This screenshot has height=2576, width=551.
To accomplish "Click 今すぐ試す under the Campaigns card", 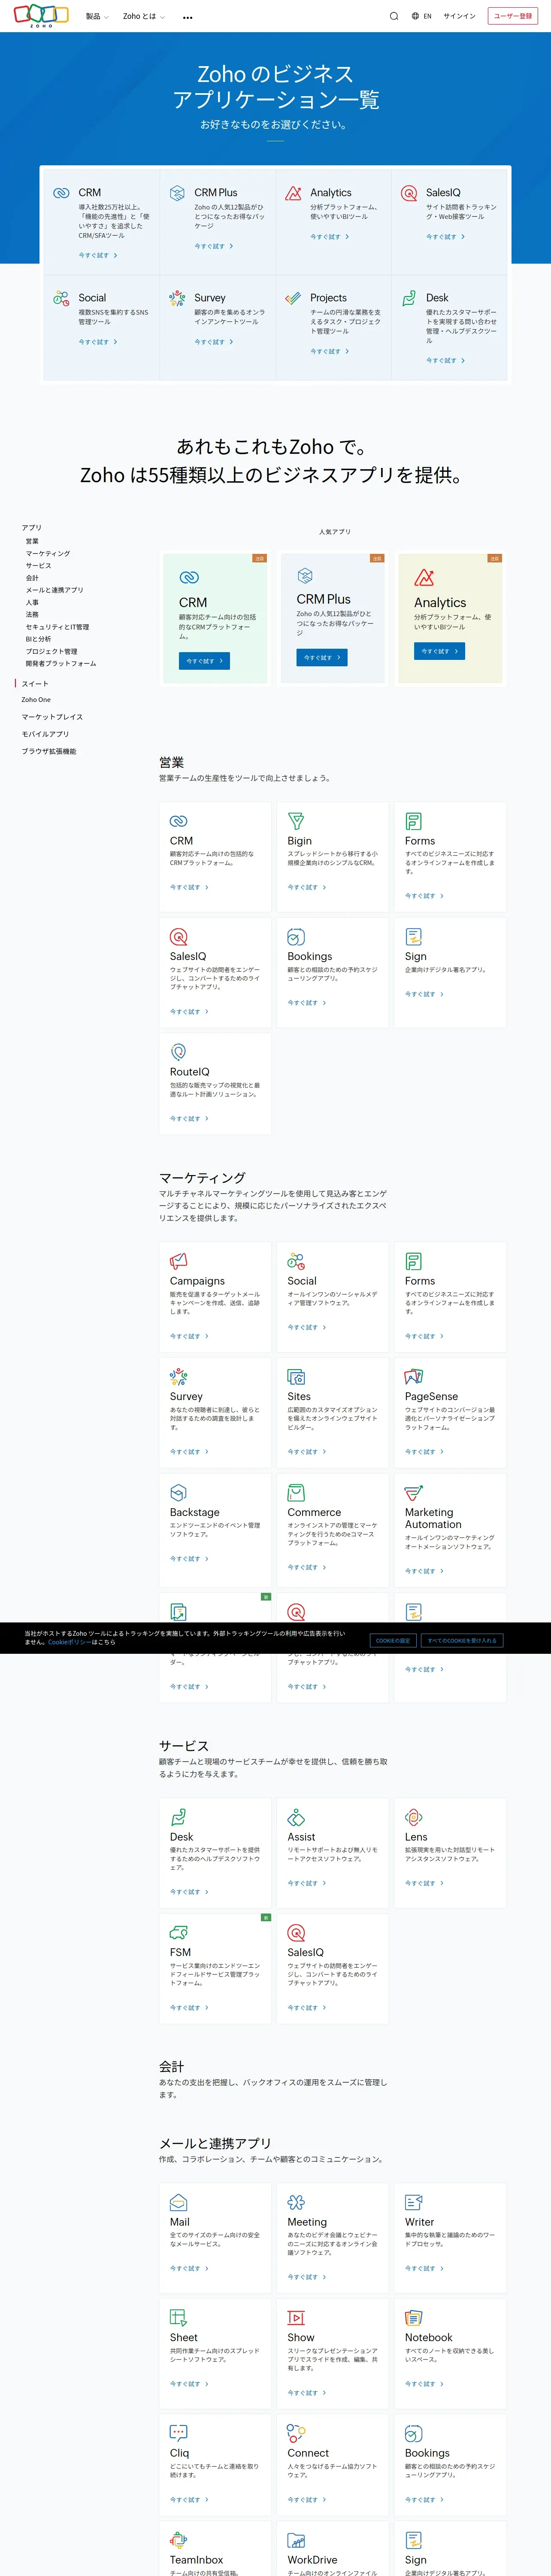I will [x=189, y=1336].
